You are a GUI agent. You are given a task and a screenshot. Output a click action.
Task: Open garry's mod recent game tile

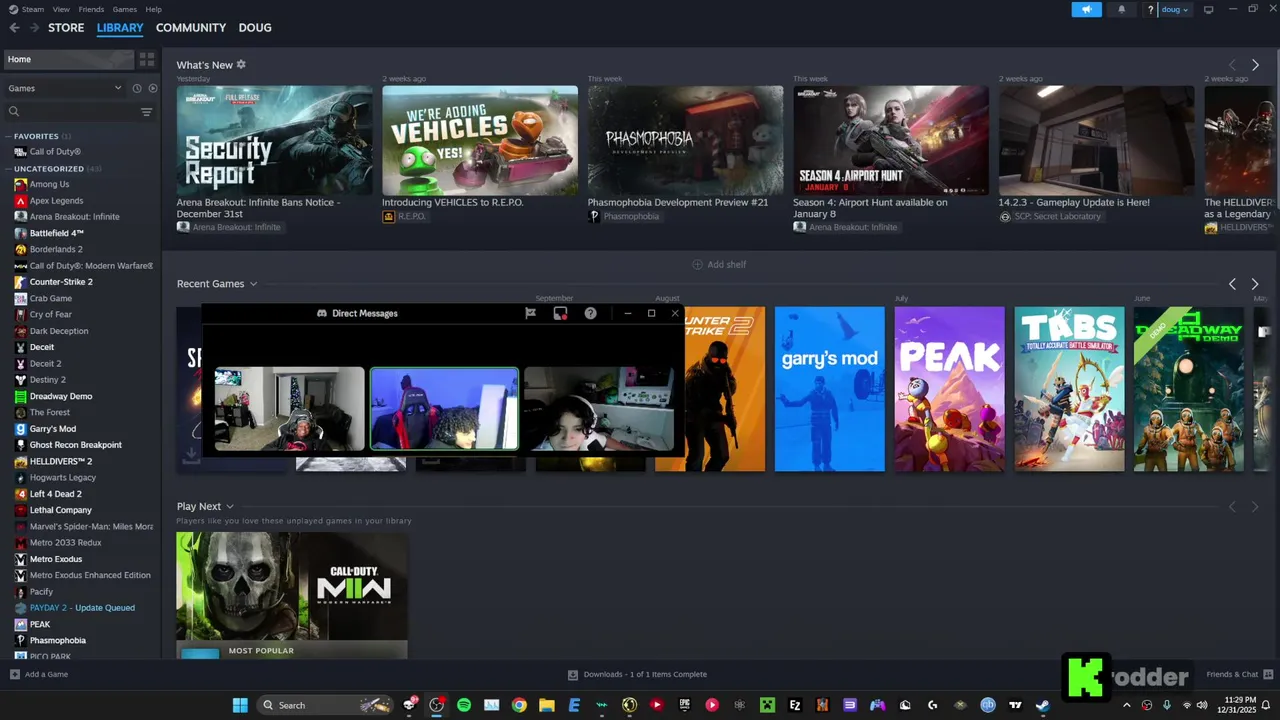pos(830,389)
